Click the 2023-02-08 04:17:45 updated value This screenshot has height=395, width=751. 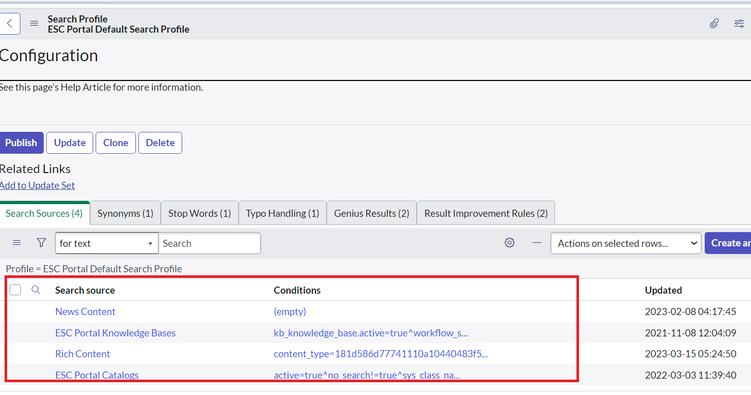(690, 311)
